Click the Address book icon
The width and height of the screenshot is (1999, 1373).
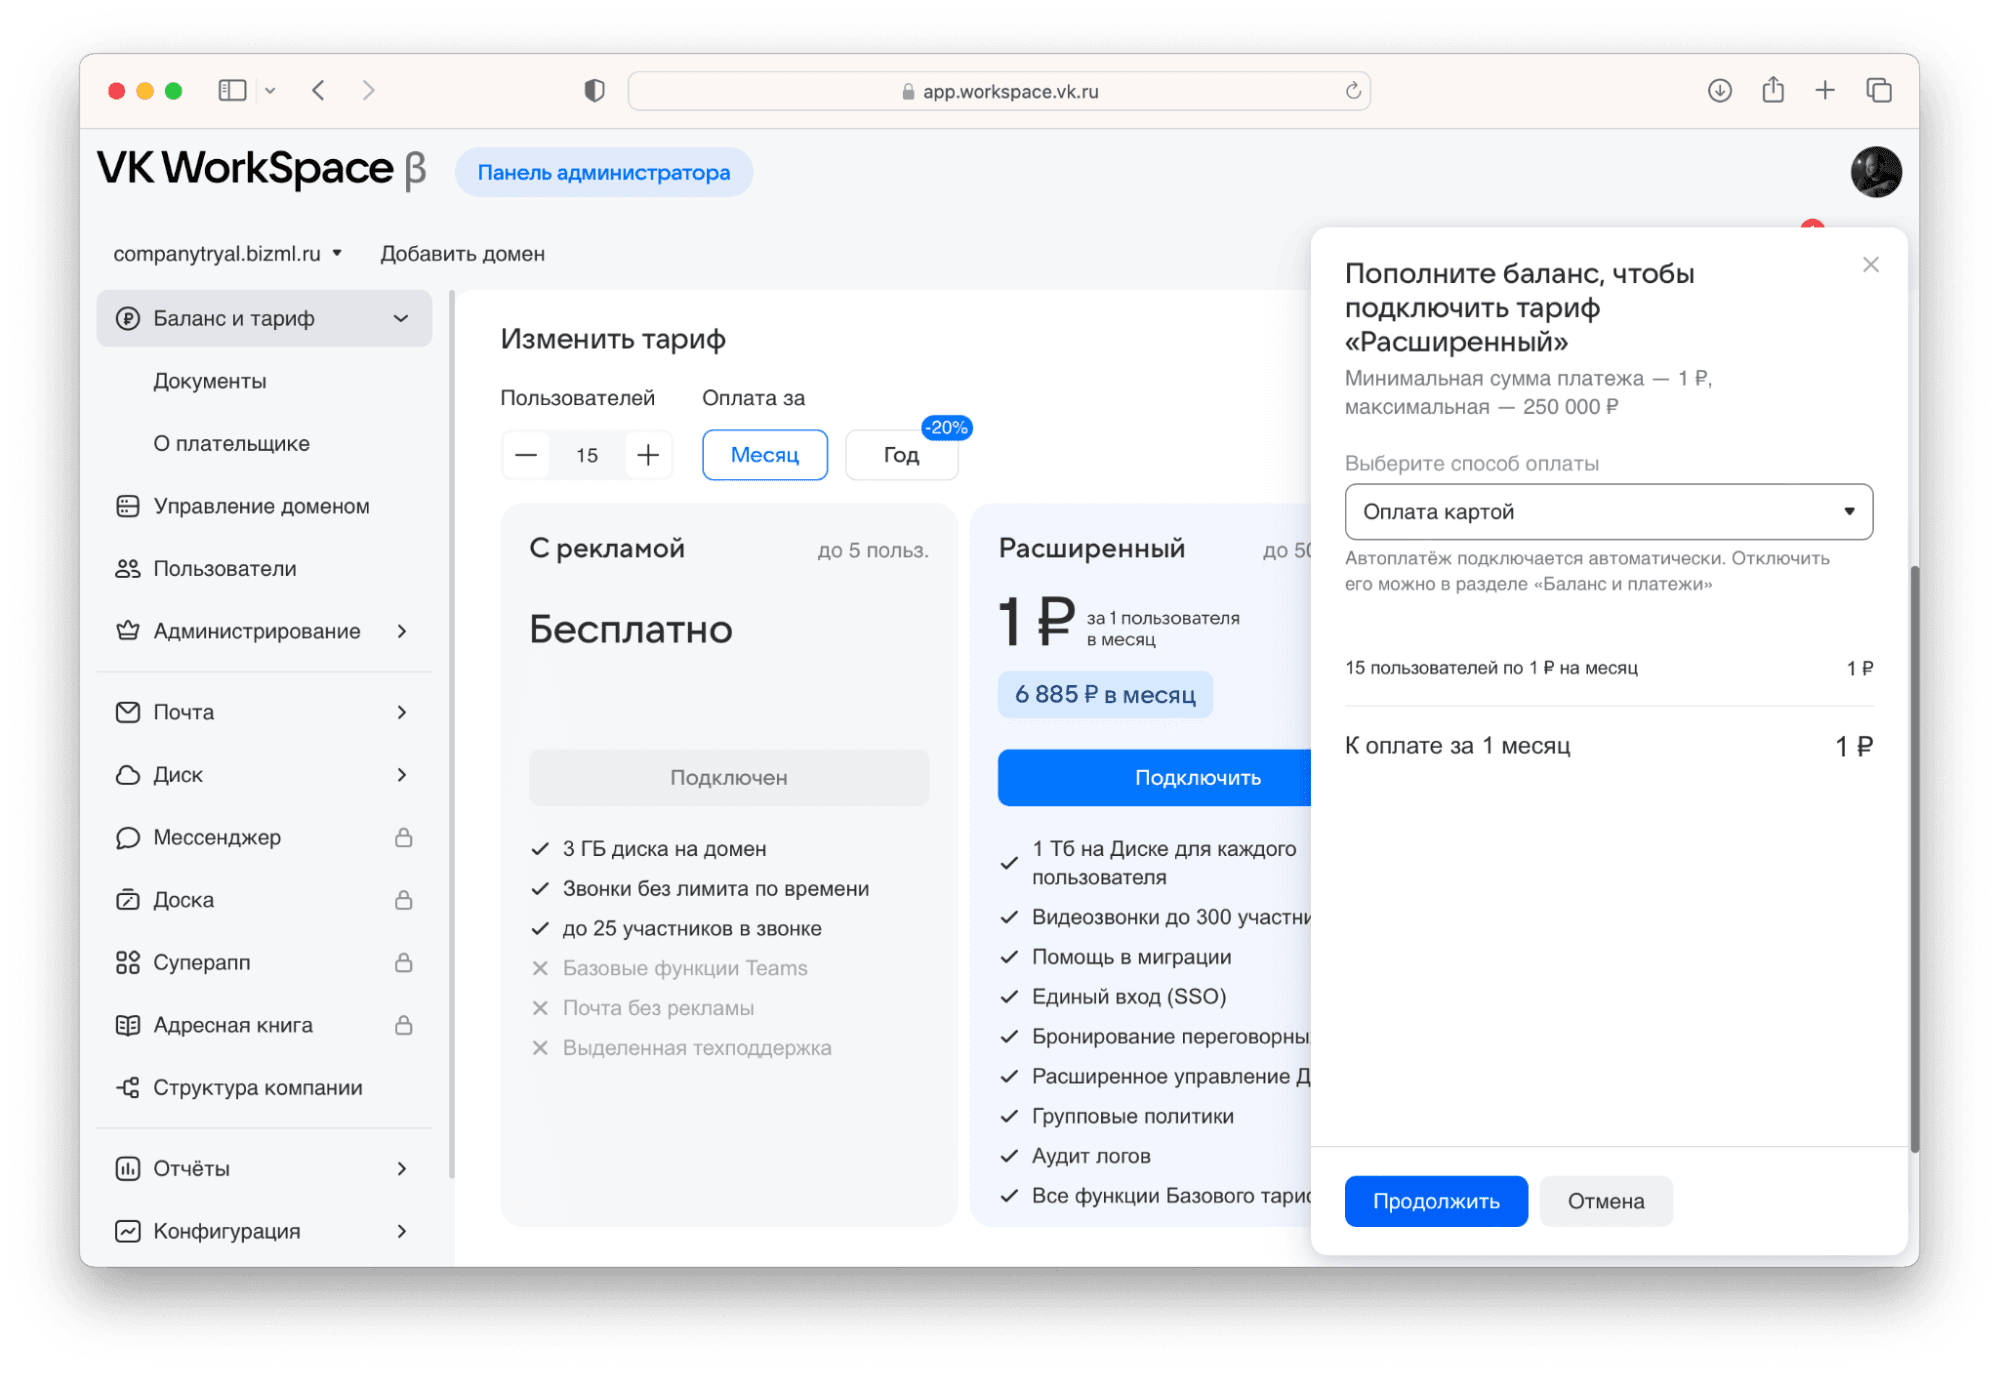tap(127, 1025)
